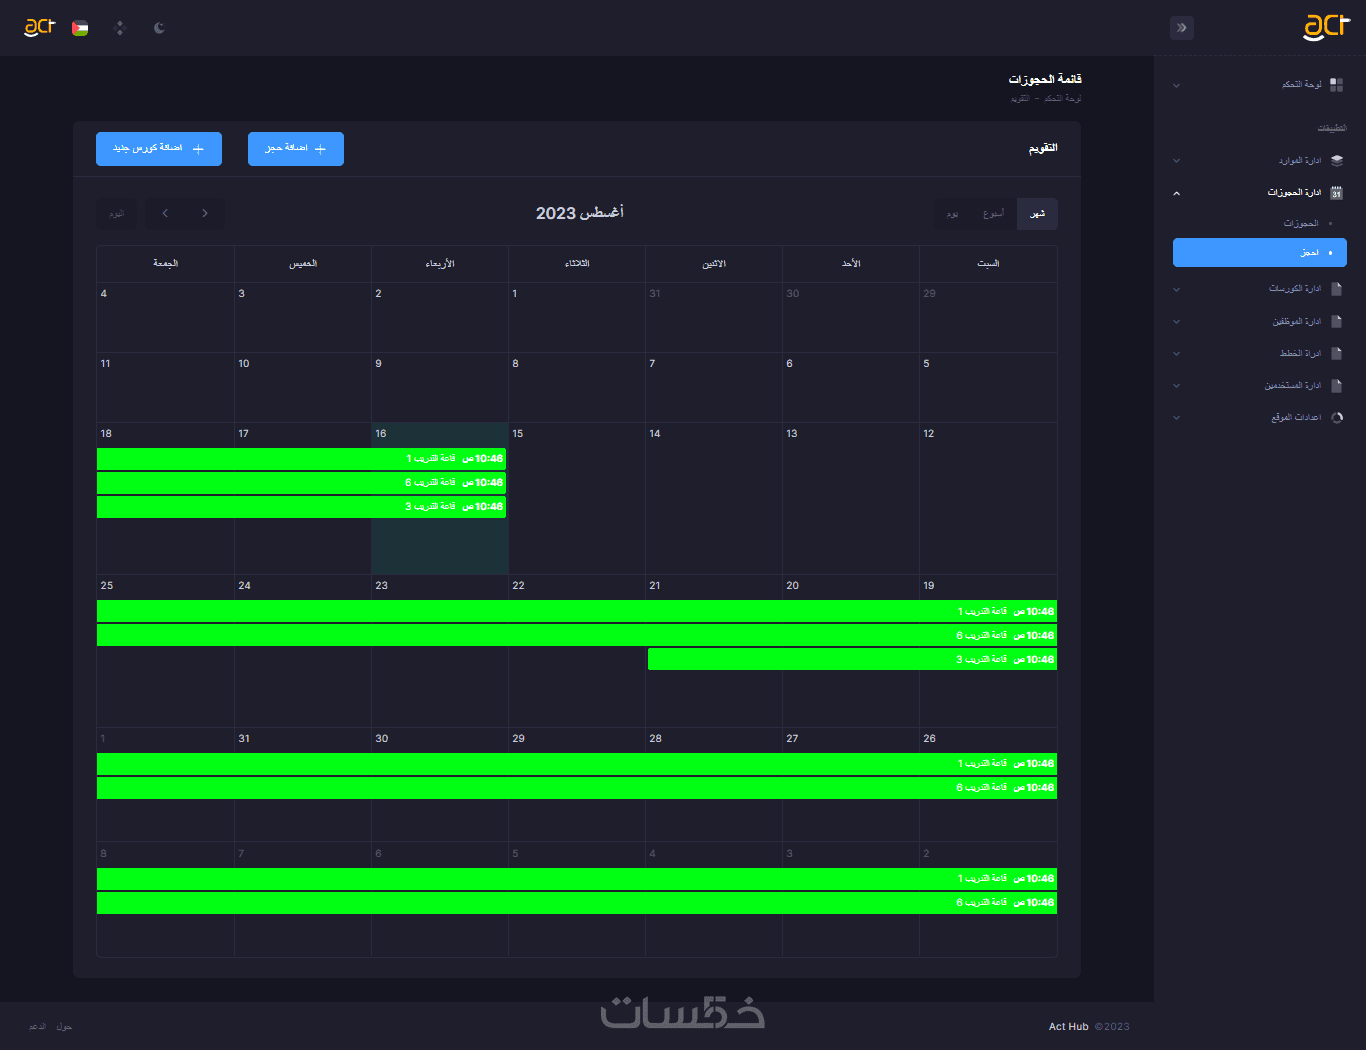Click the Act Hub footer text
The image size is (1366, 1050).
[x=1068, y=1027]
